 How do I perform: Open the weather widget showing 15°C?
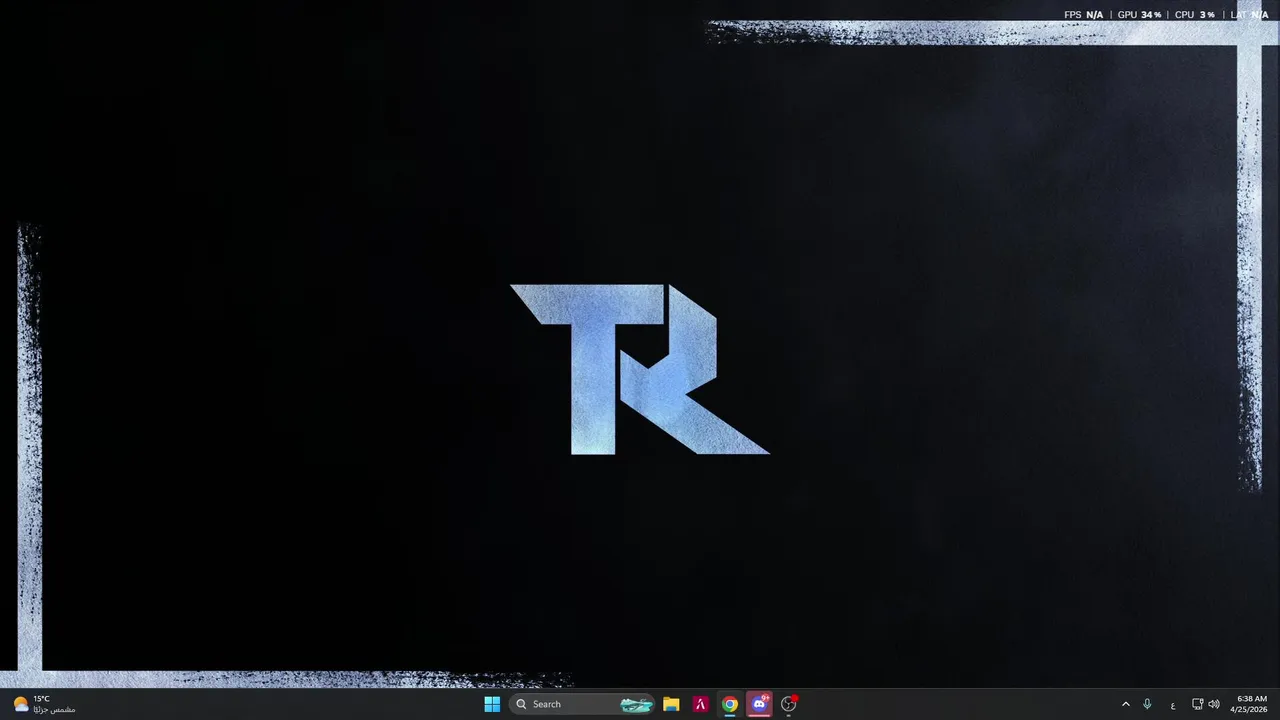click(44, 704)
